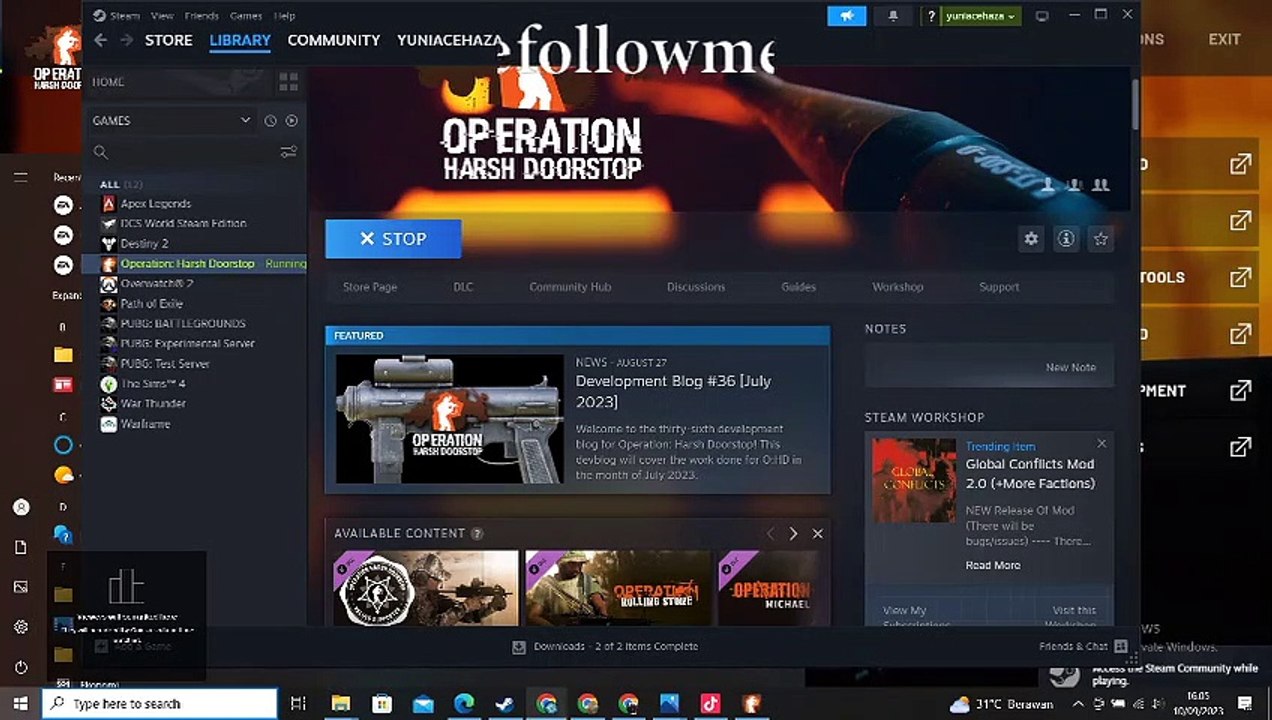
Task: Open Steam from the Windows taskbar
Action: pos(505,704)
